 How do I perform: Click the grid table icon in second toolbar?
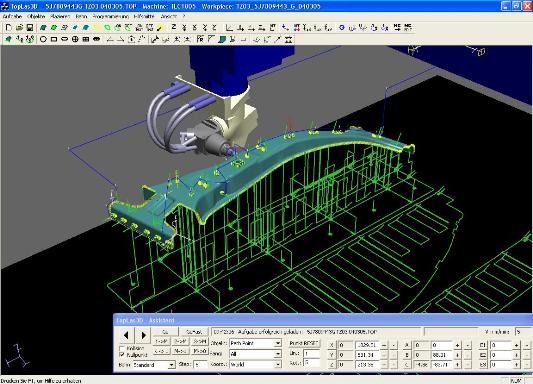coord(86,39)
